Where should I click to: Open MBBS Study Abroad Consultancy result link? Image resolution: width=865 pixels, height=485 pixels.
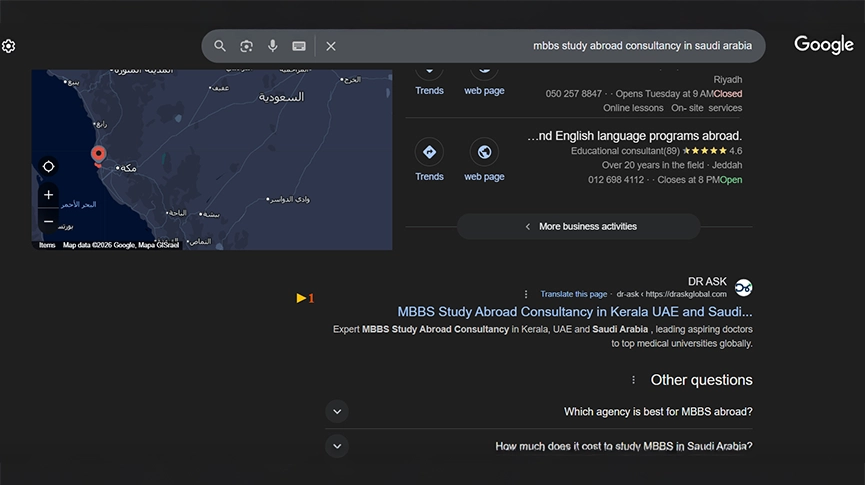[574, 312]
